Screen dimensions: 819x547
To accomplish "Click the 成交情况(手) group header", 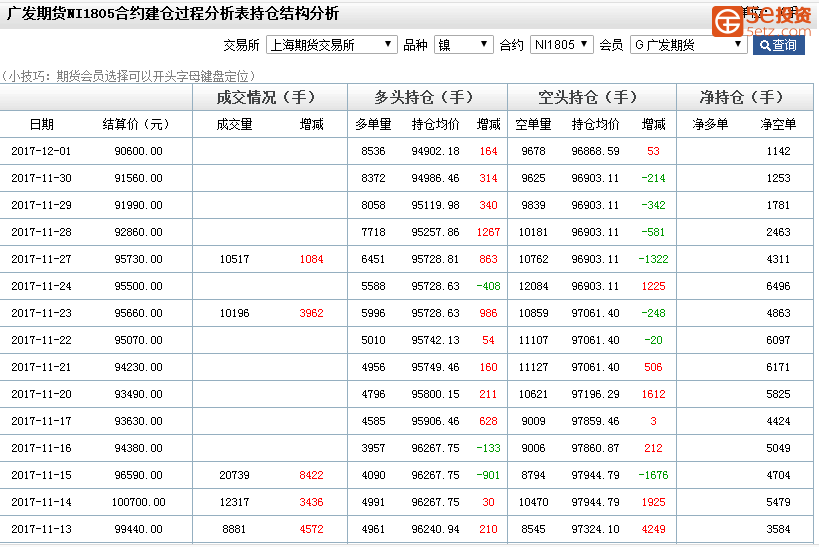I will click(267, 97).
